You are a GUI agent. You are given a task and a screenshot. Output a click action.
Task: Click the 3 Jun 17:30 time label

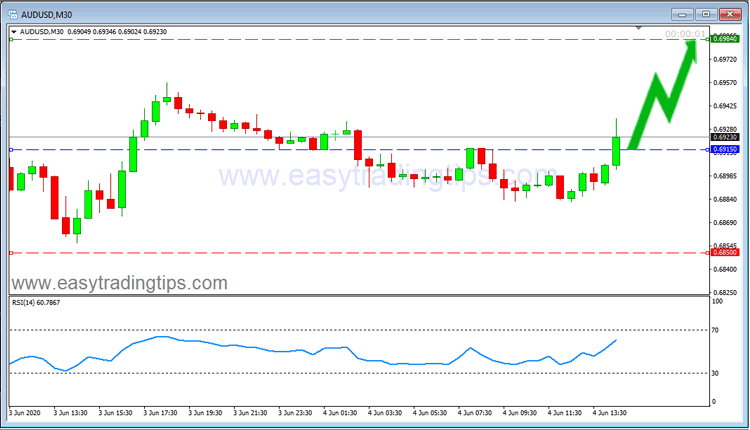pos(160,411)
